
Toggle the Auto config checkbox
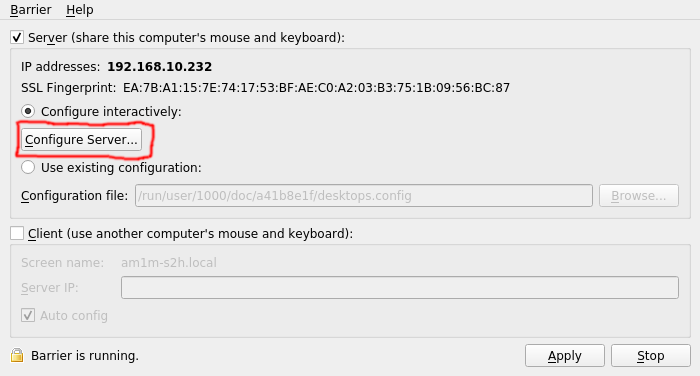click(x=28, y=315)
